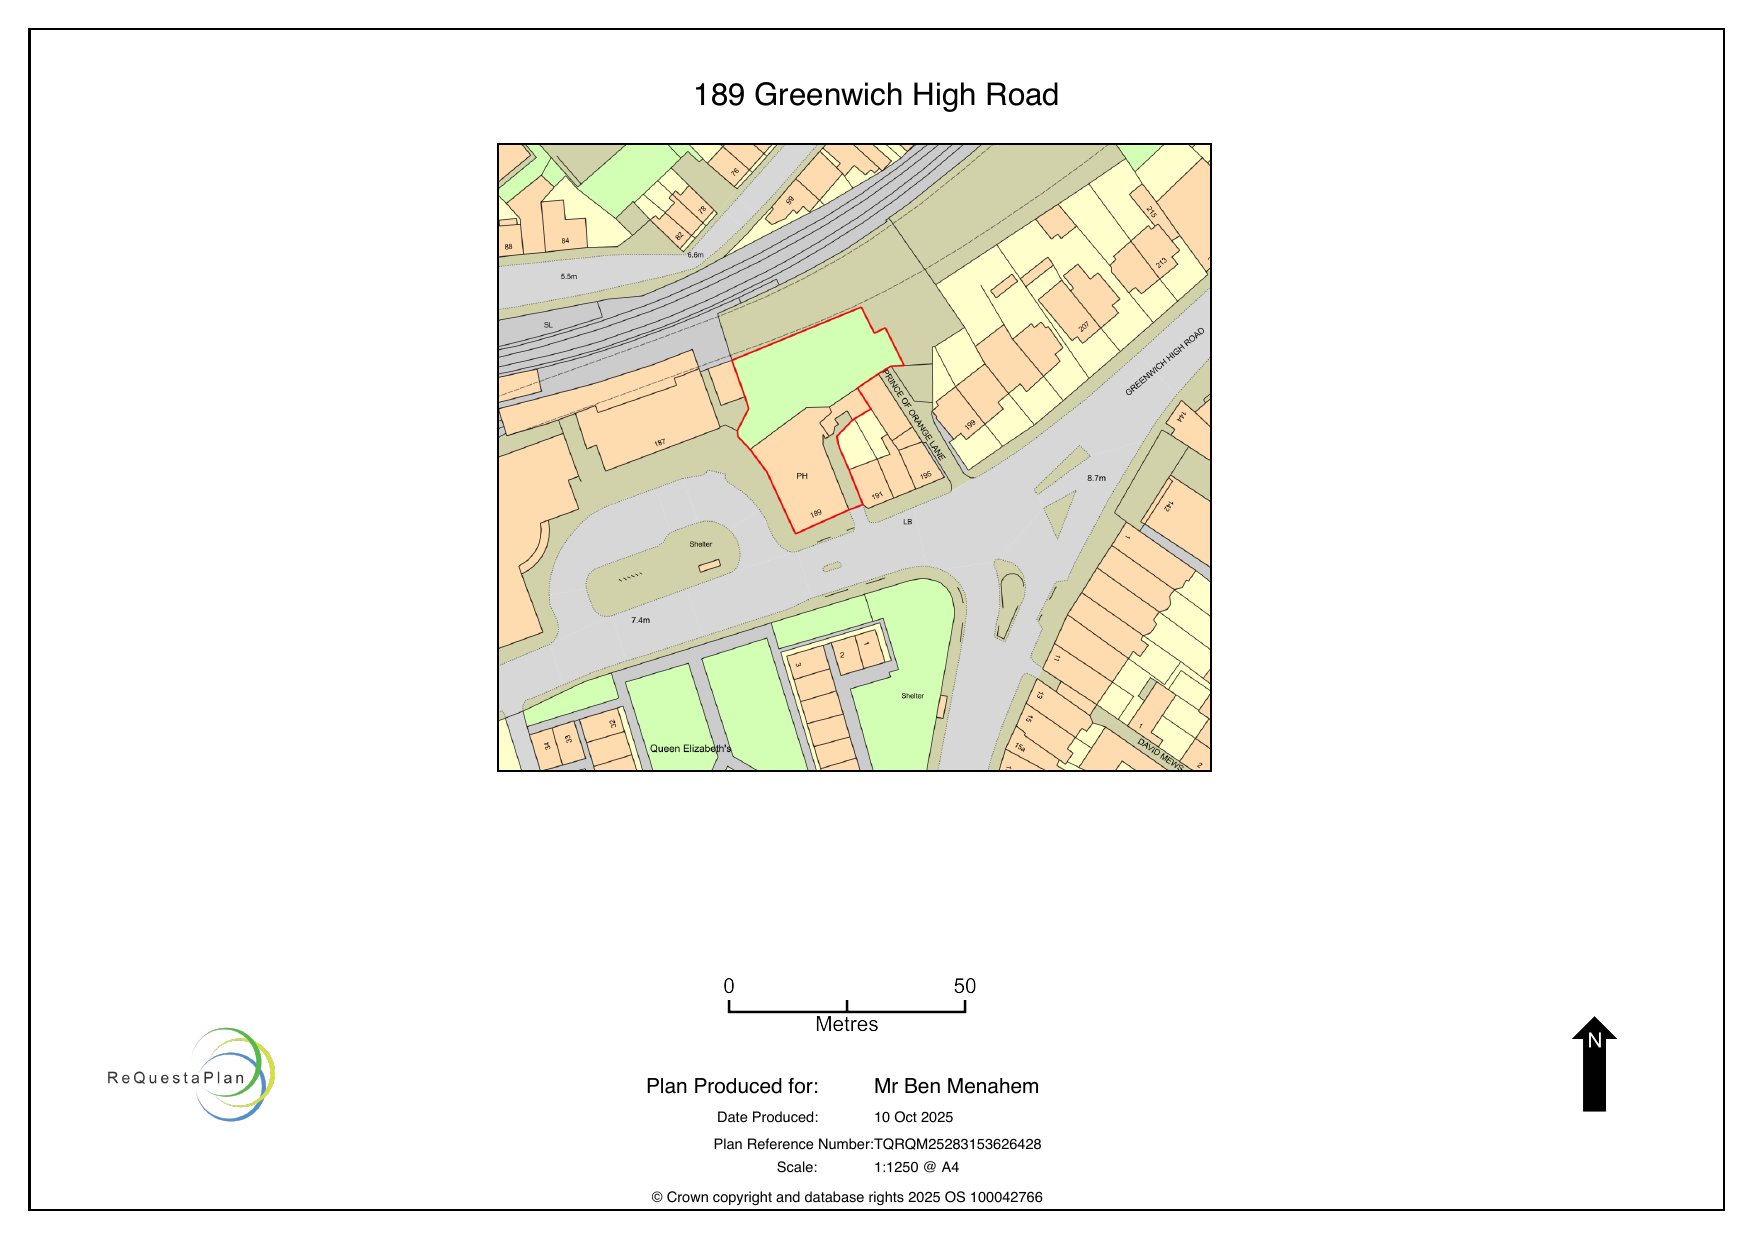
Task: Click the 'GREENWICH HIGH ROAD' street label on the map
Action: coord(1165,361)
